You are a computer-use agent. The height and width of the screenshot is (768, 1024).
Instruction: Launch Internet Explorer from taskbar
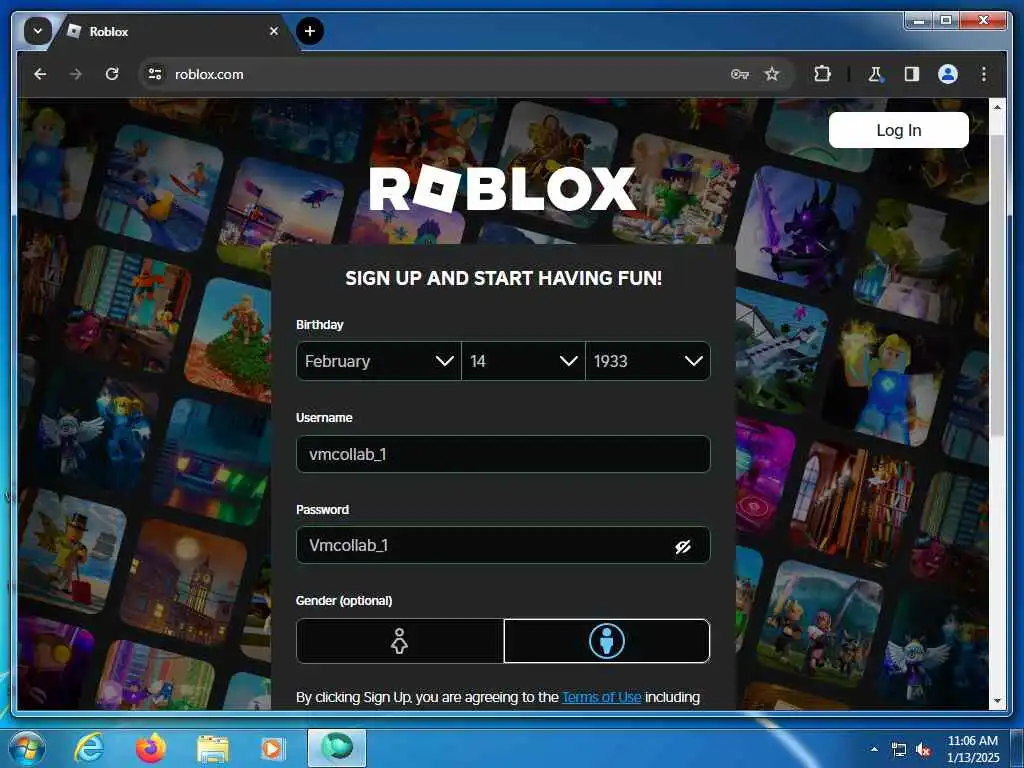tap(88, 748)
